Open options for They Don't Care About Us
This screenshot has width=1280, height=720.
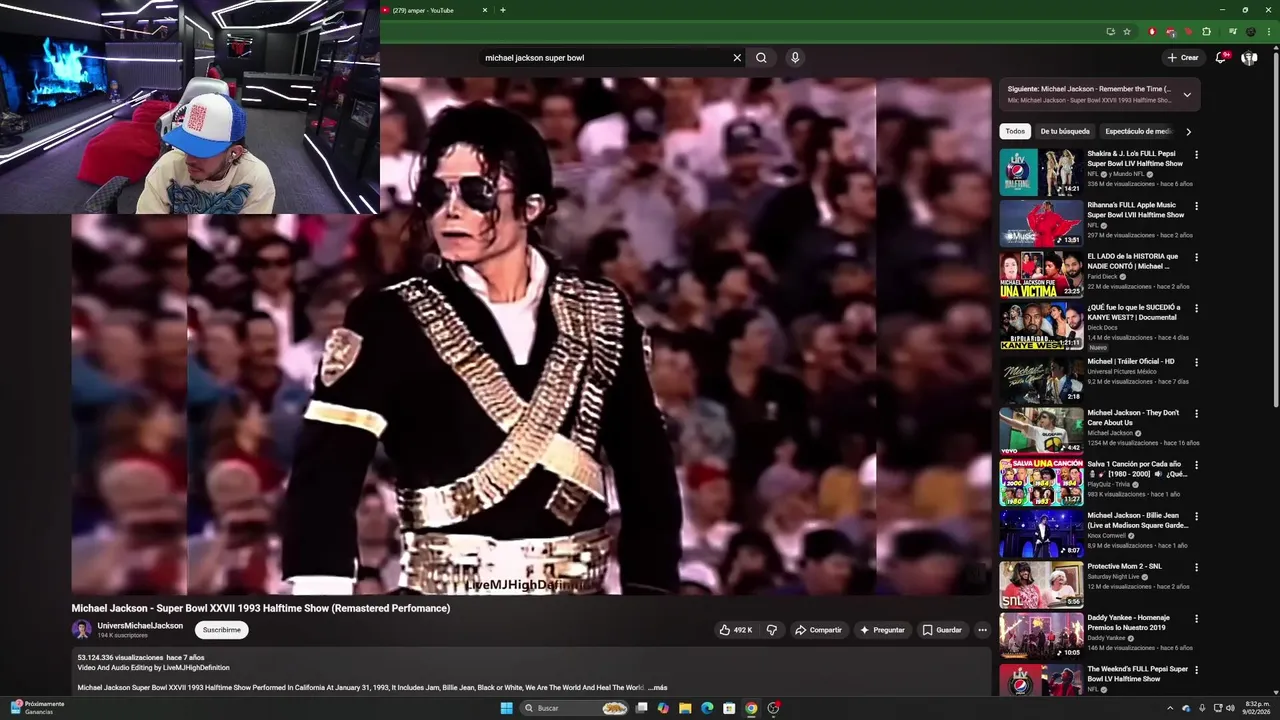click(x=1196, y=413)
